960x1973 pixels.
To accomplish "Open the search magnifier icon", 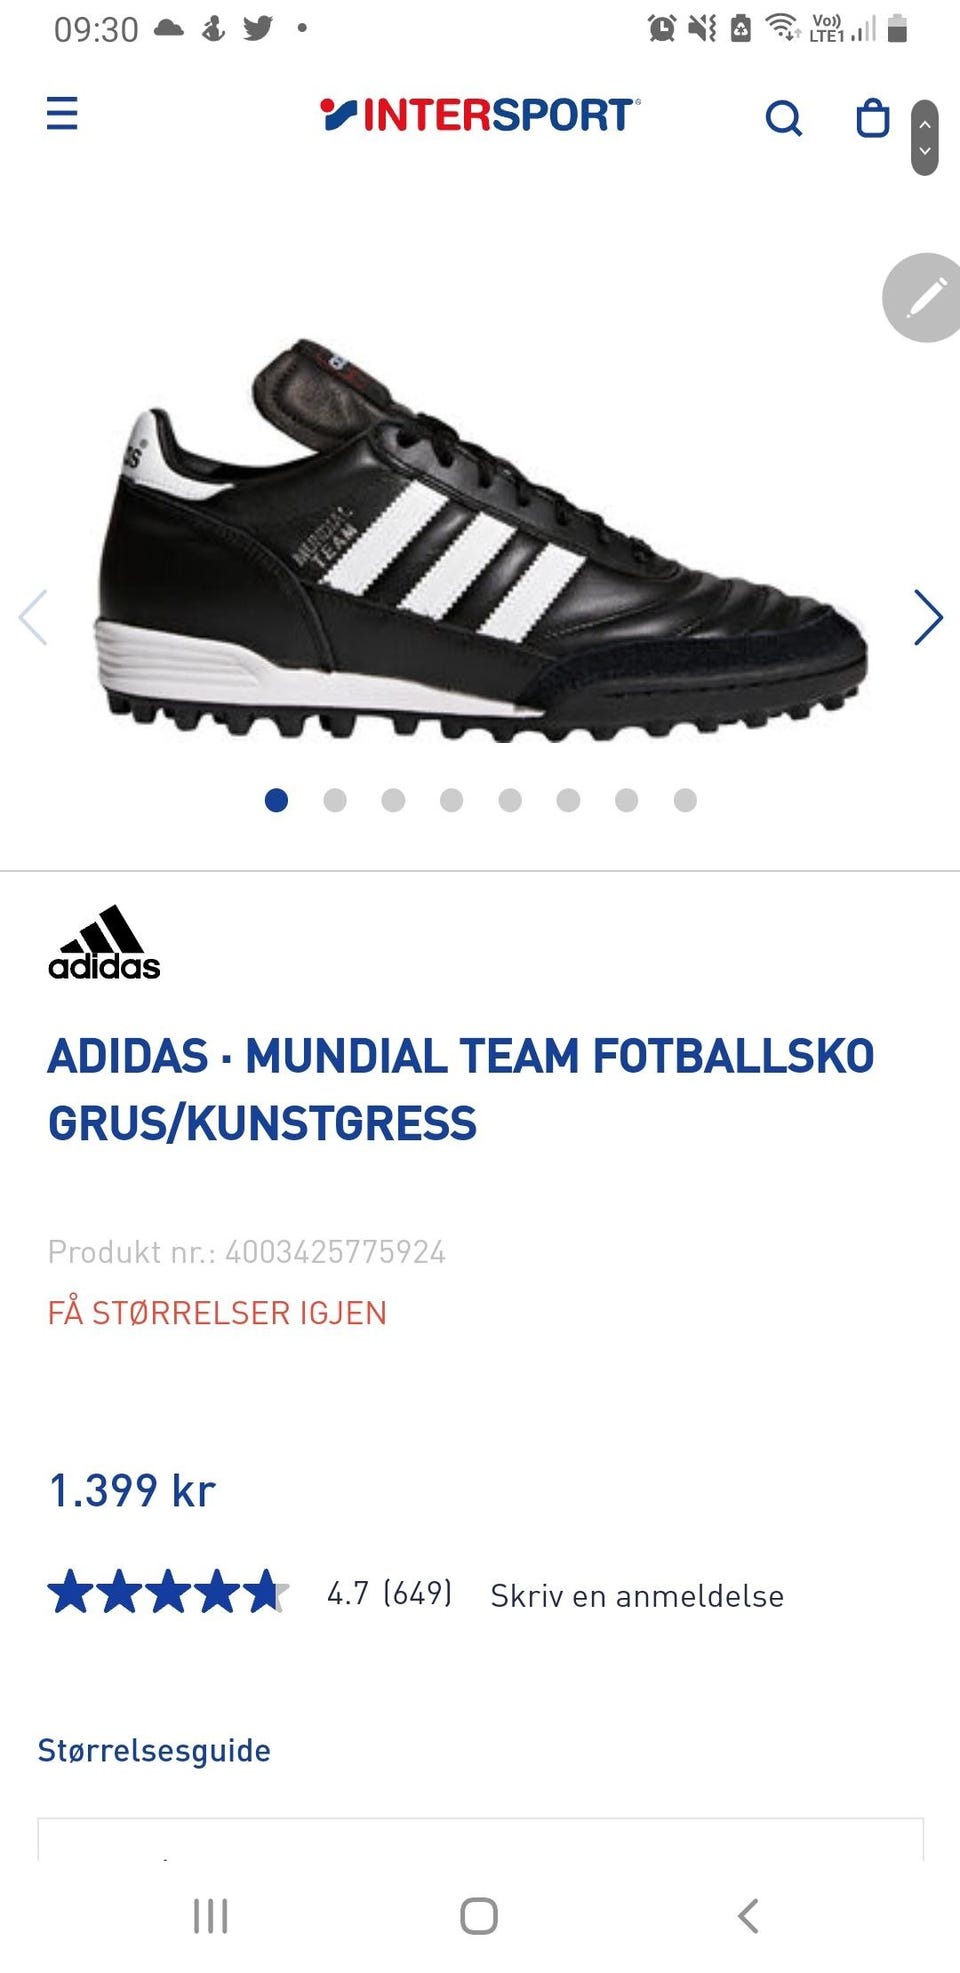I will click(783, 118).
